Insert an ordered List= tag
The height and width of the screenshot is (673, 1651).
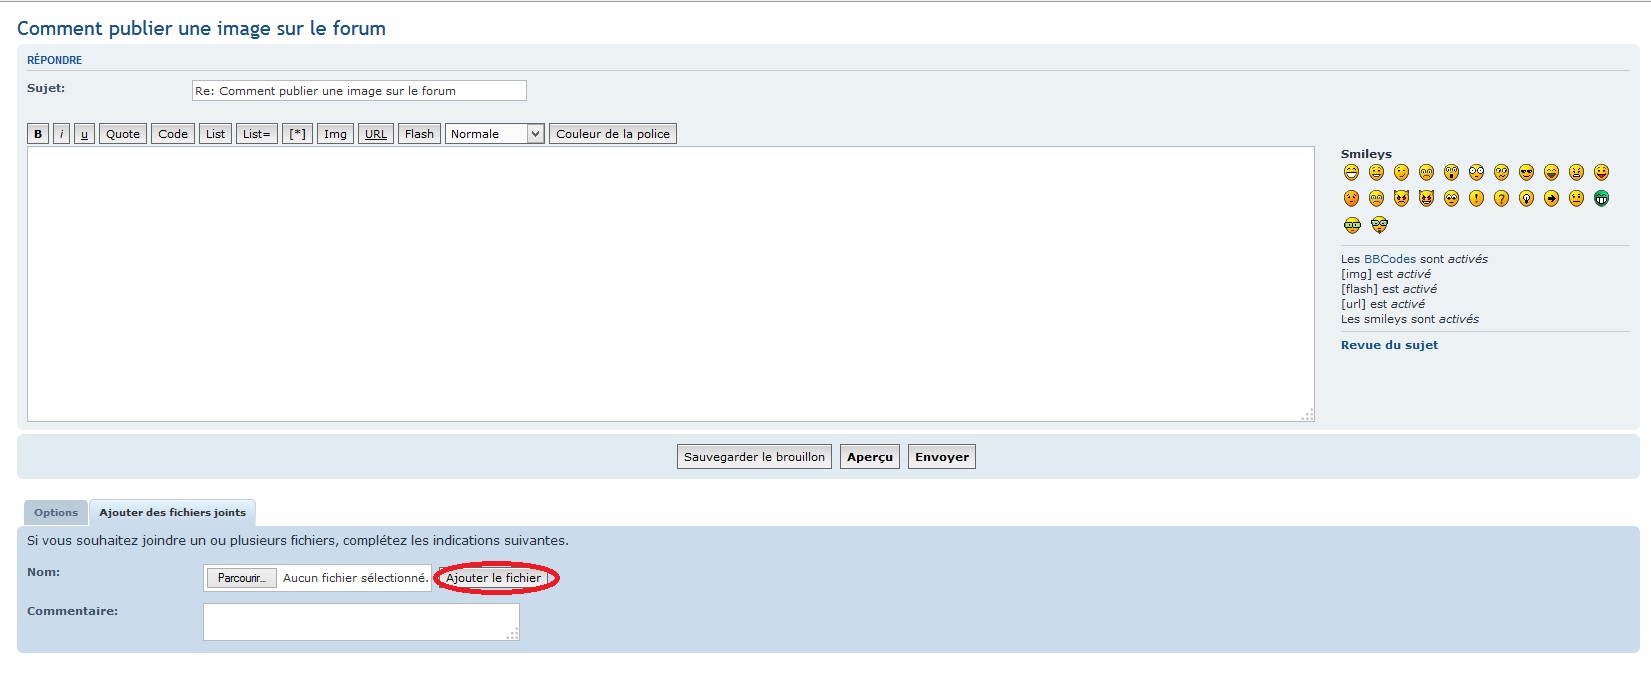[257, 134]
